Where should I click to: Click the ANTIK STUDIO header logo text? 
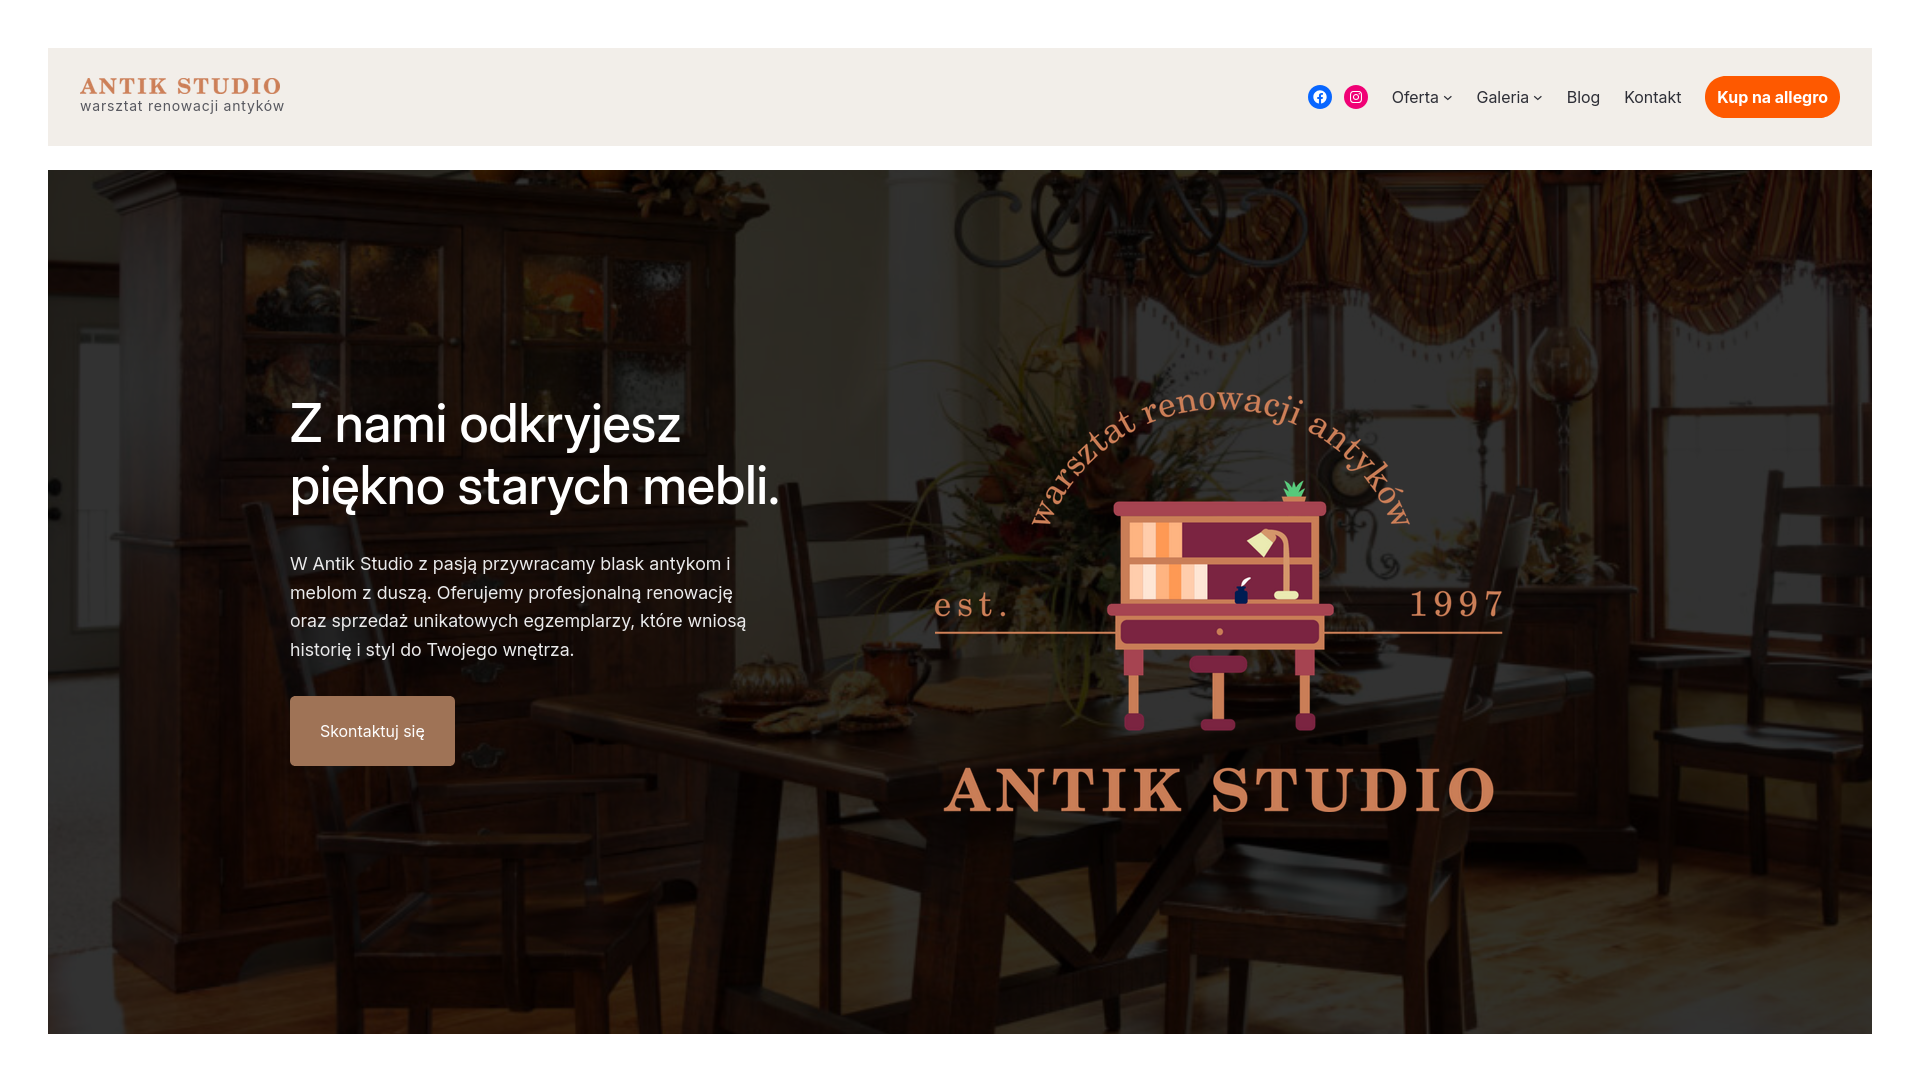[181, 86]
